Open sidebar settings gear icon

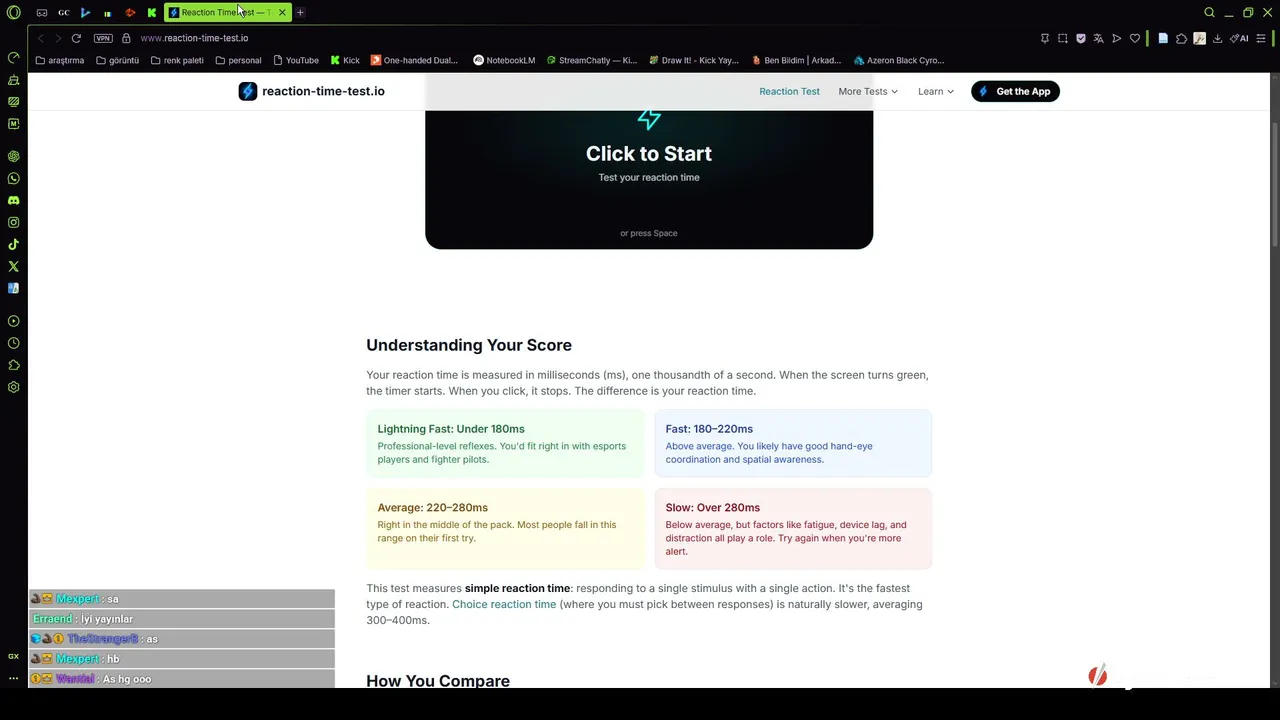(x=13, y=387)
